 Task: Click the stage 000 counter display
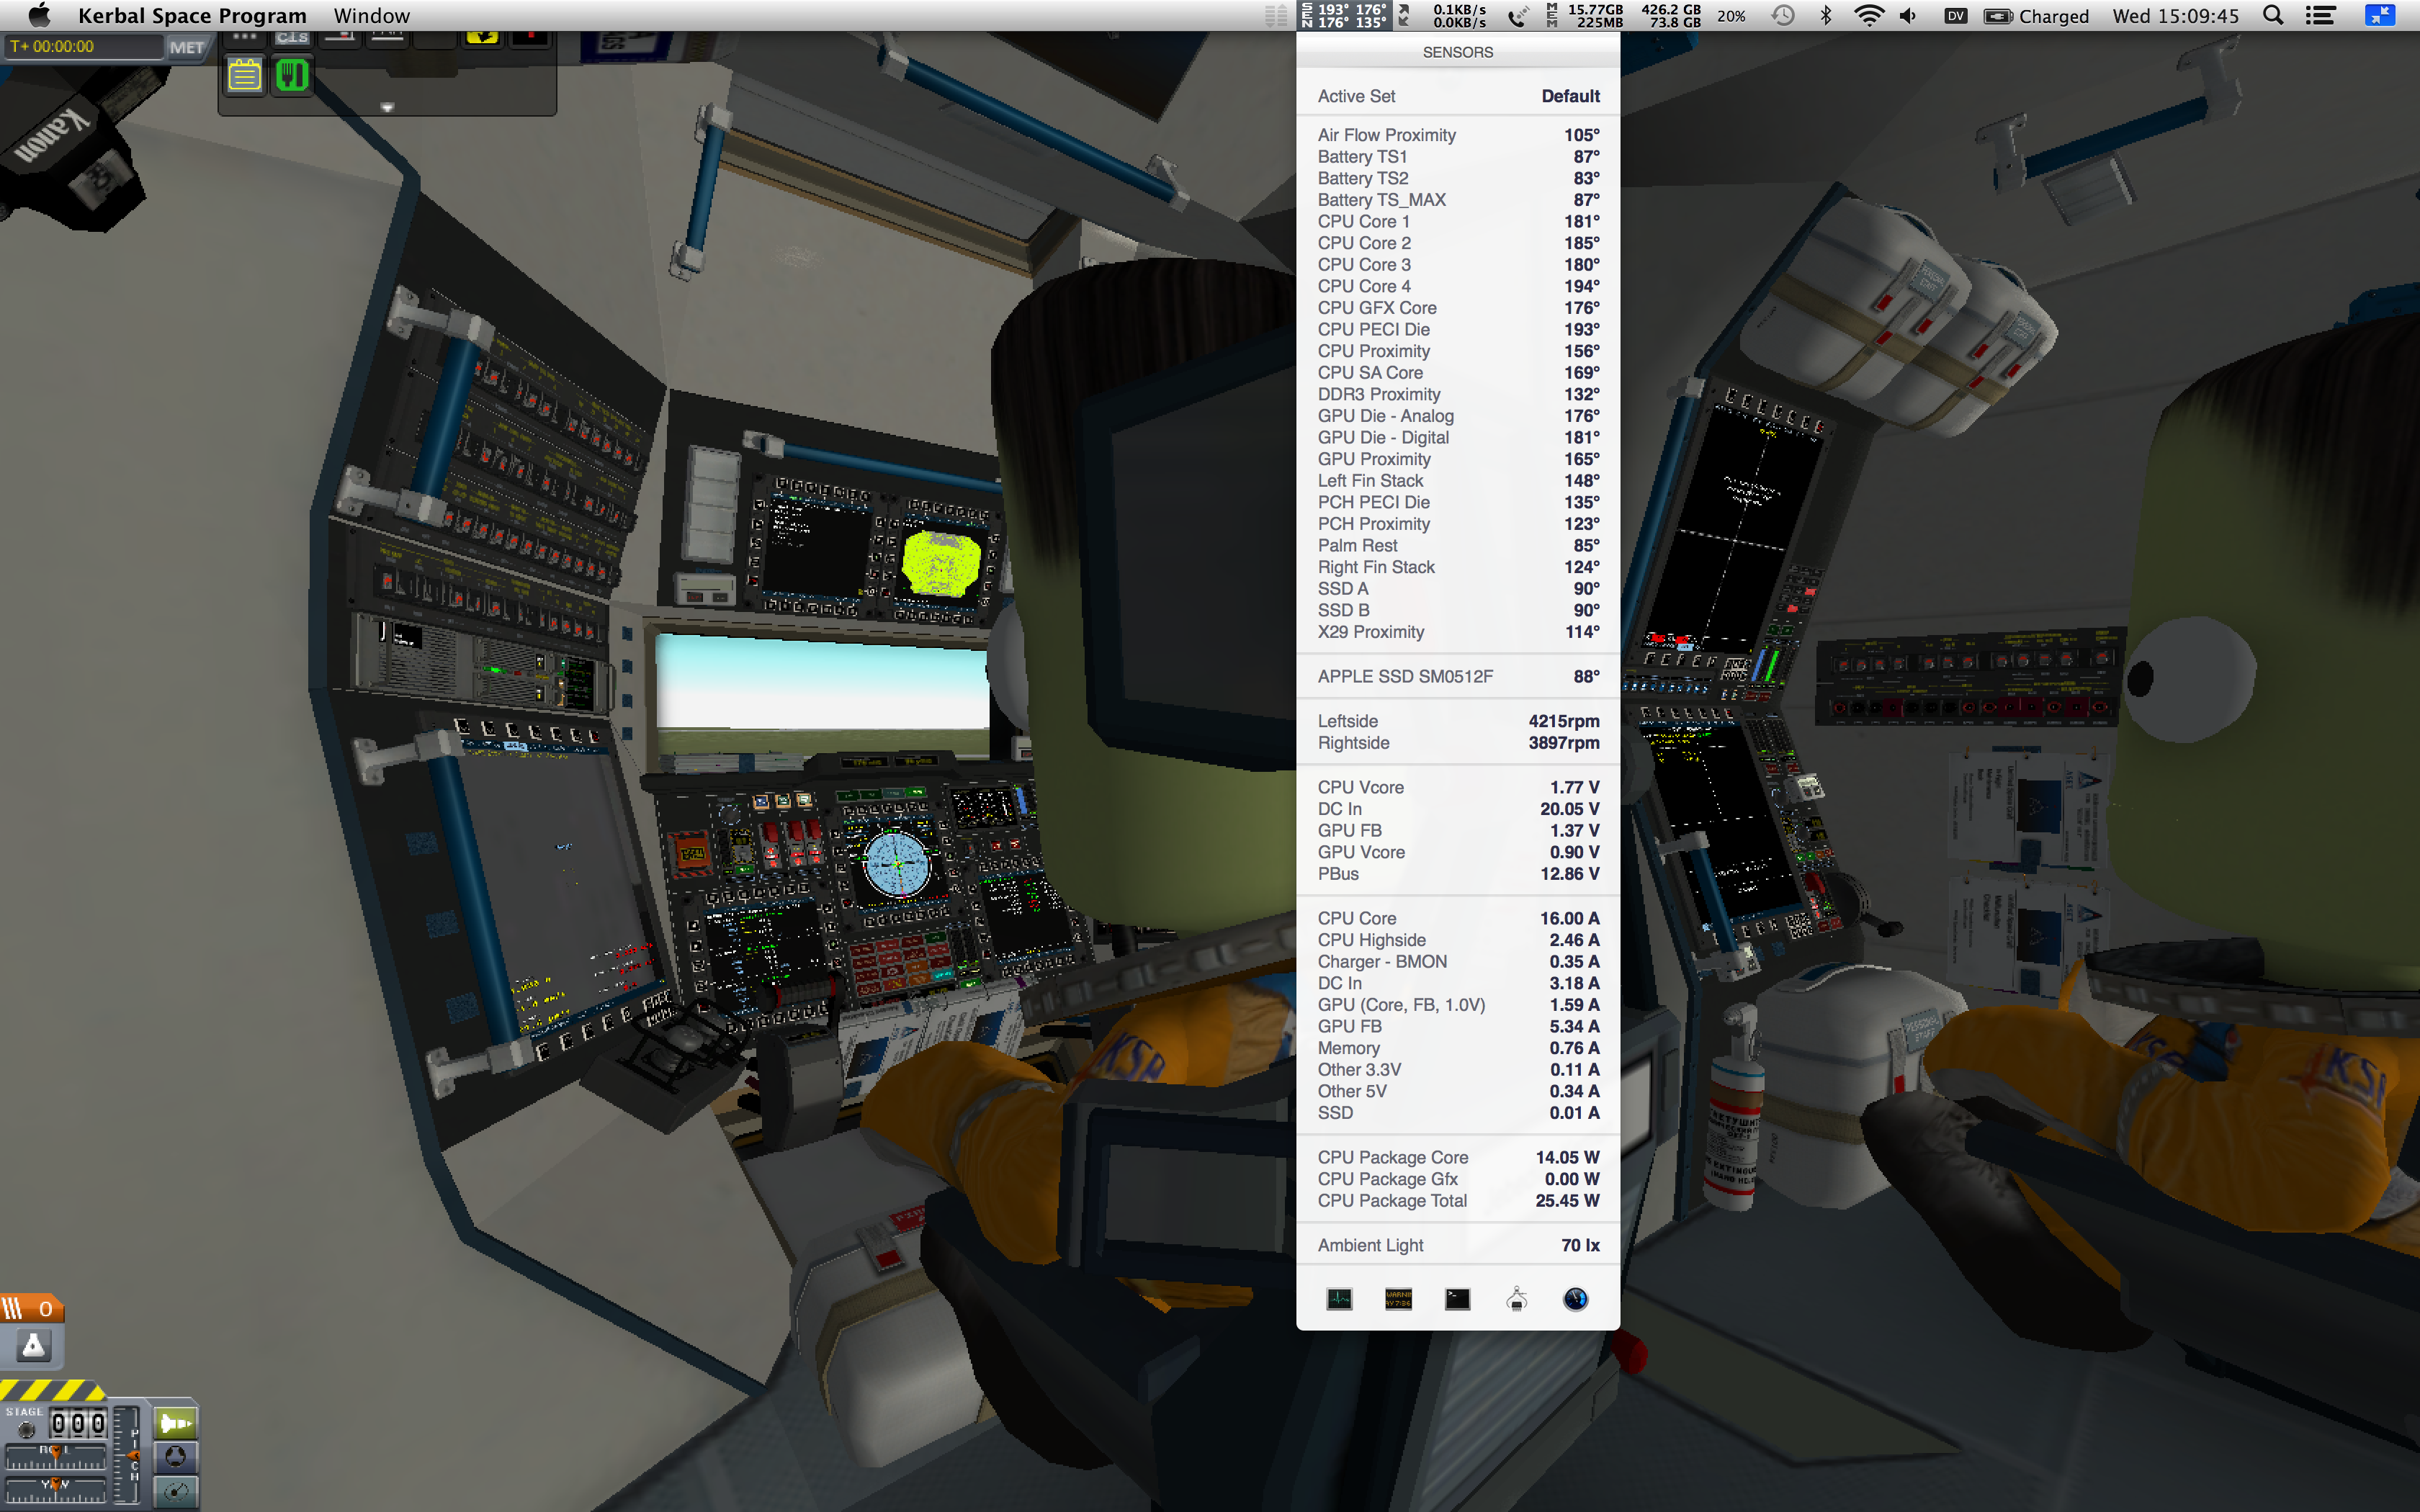78,1423
